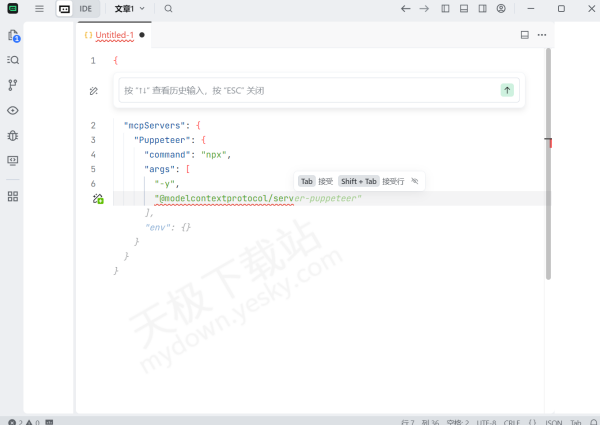The height and width of the screenshot is (425, 600).
Task: Click the eye preview icon in sidebar
Action: point(13,110)
